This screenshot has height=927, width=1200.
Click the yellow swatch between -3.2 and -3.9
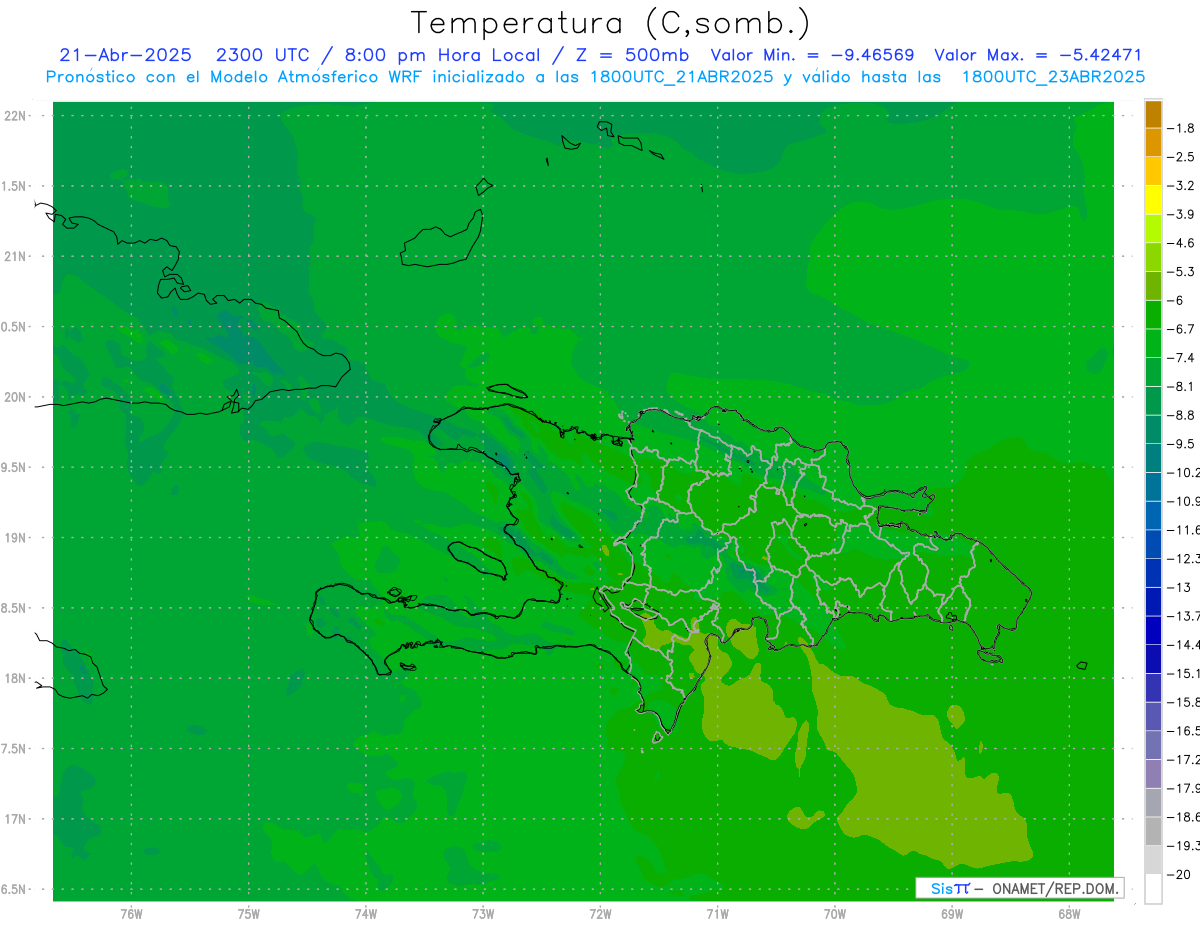pos(1153,199)
